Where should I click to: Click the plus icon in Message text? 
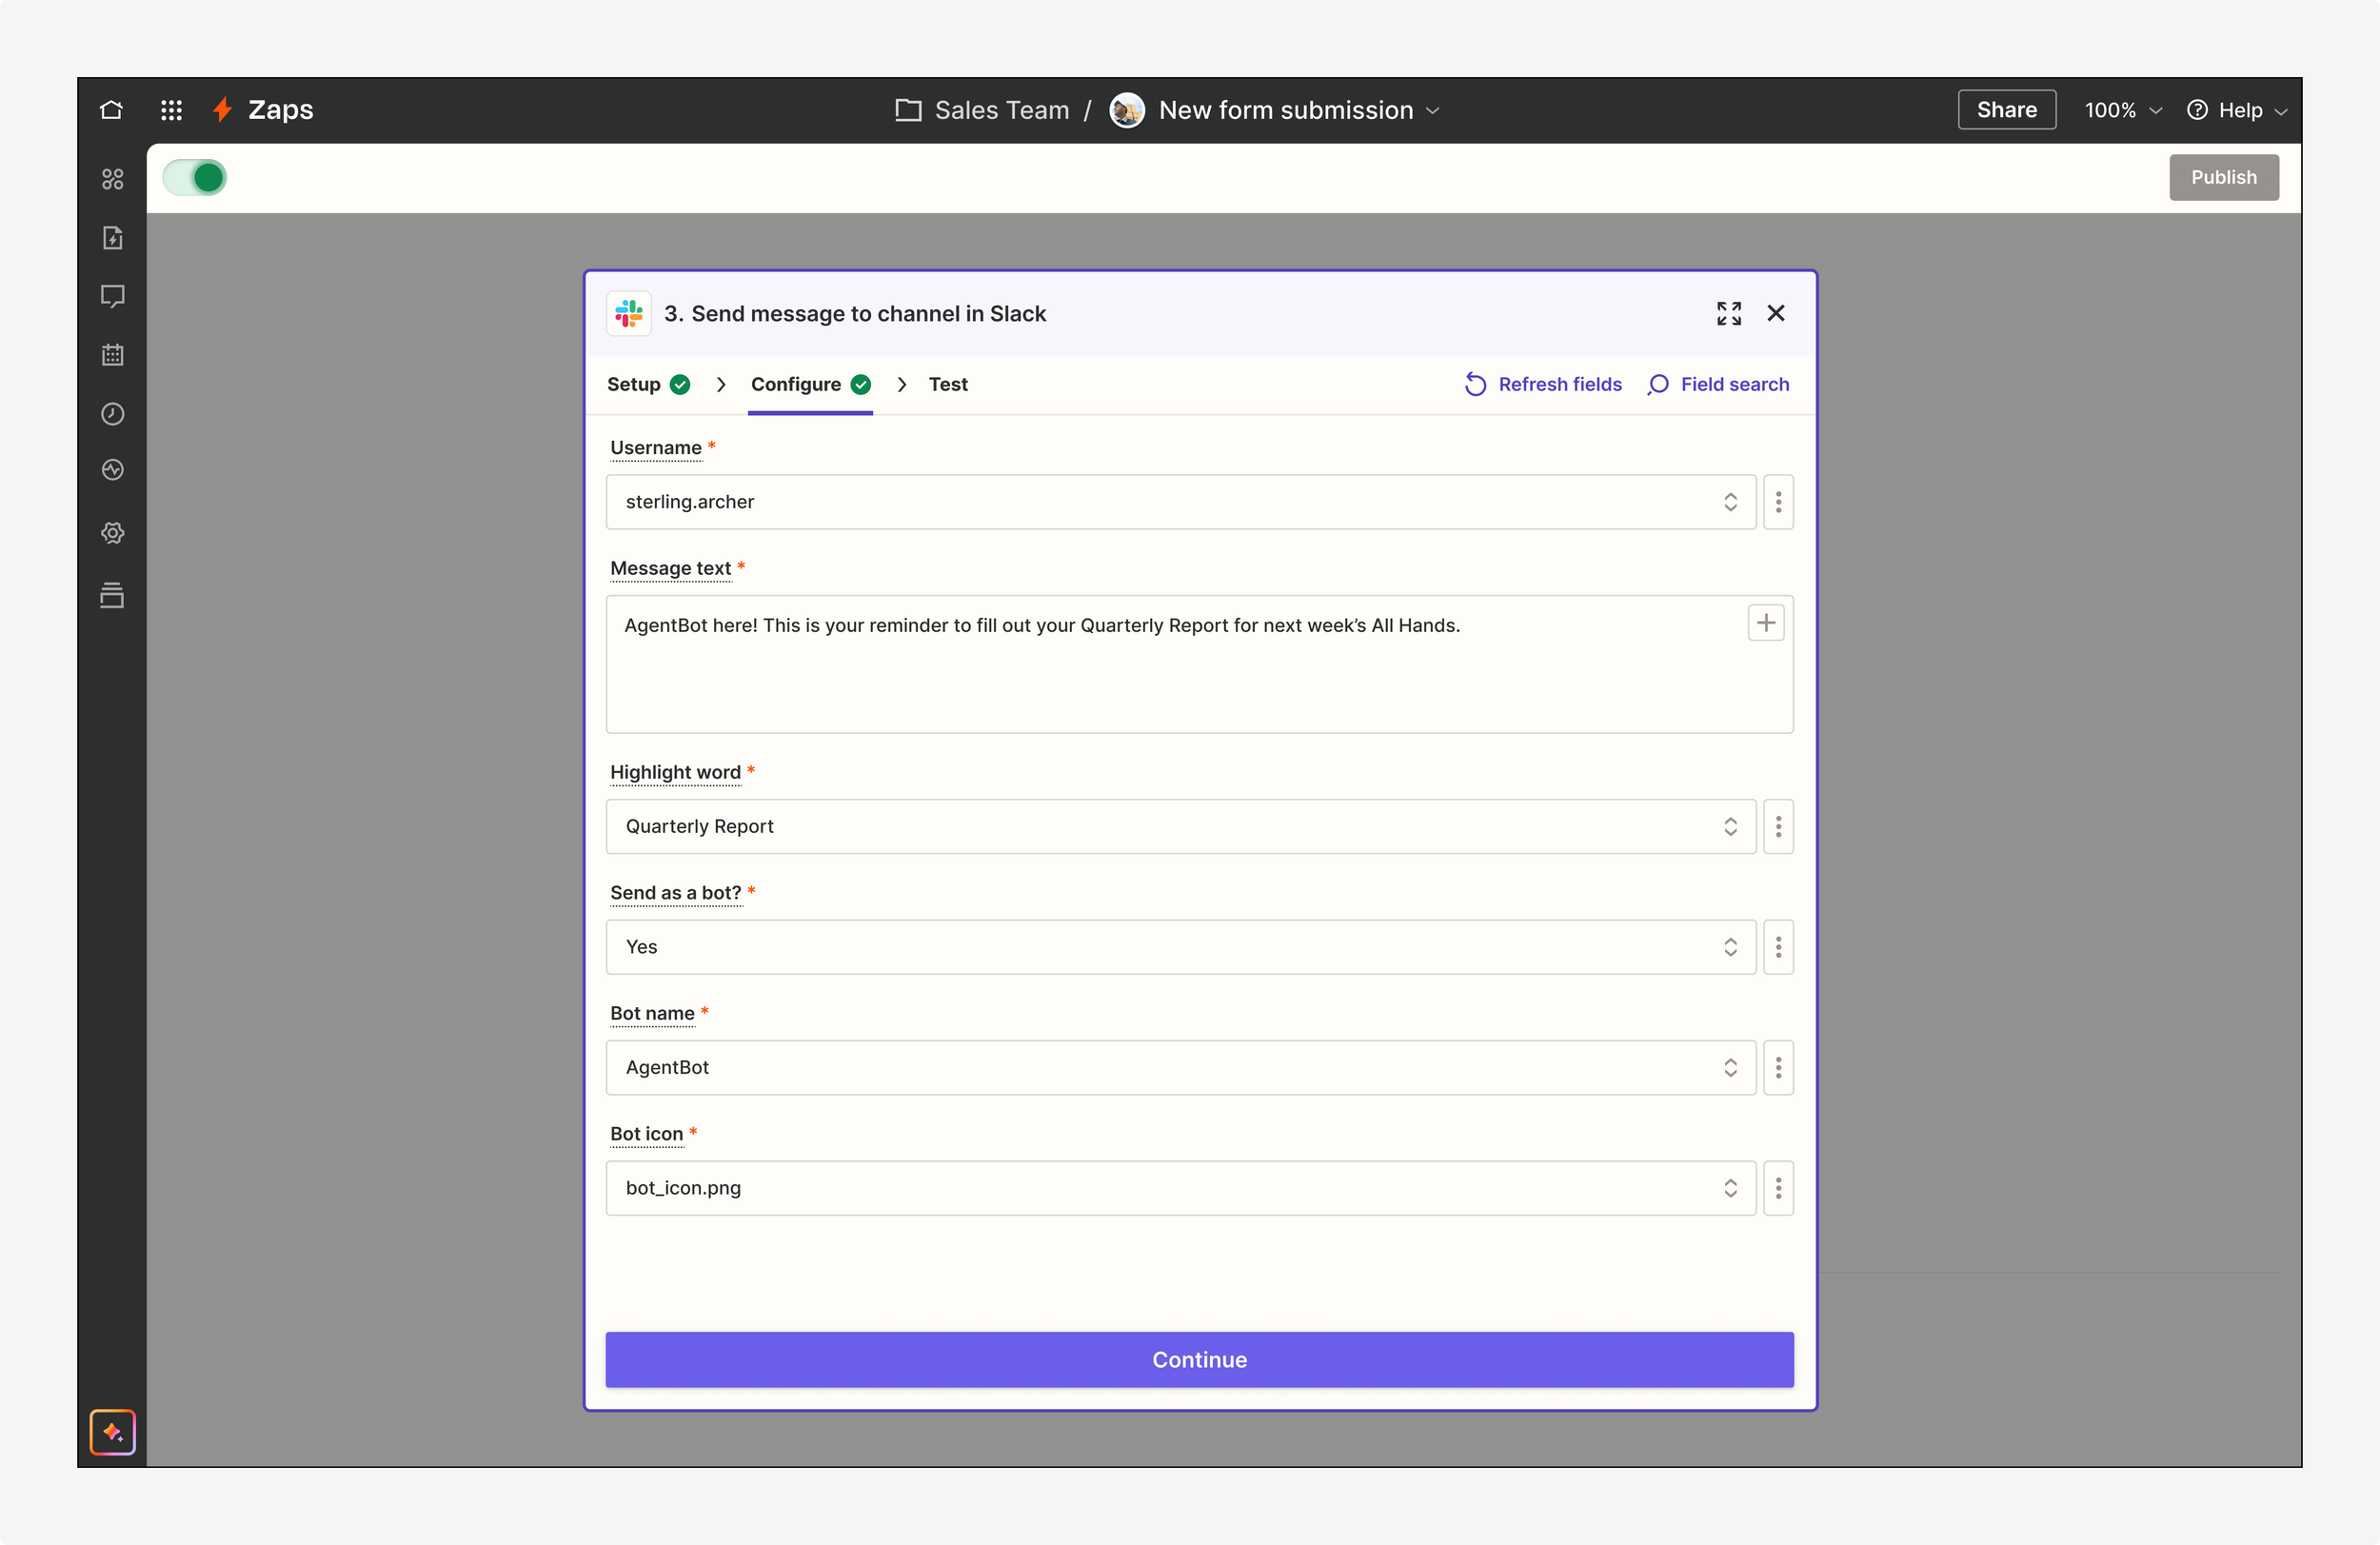pos(1765,623)
